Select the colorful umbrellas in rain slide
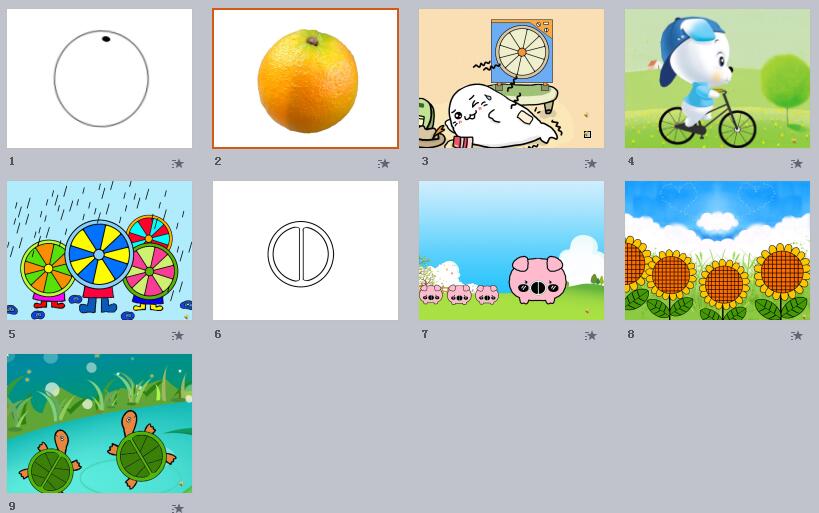 pyautogui.click(x=99, y=251)
